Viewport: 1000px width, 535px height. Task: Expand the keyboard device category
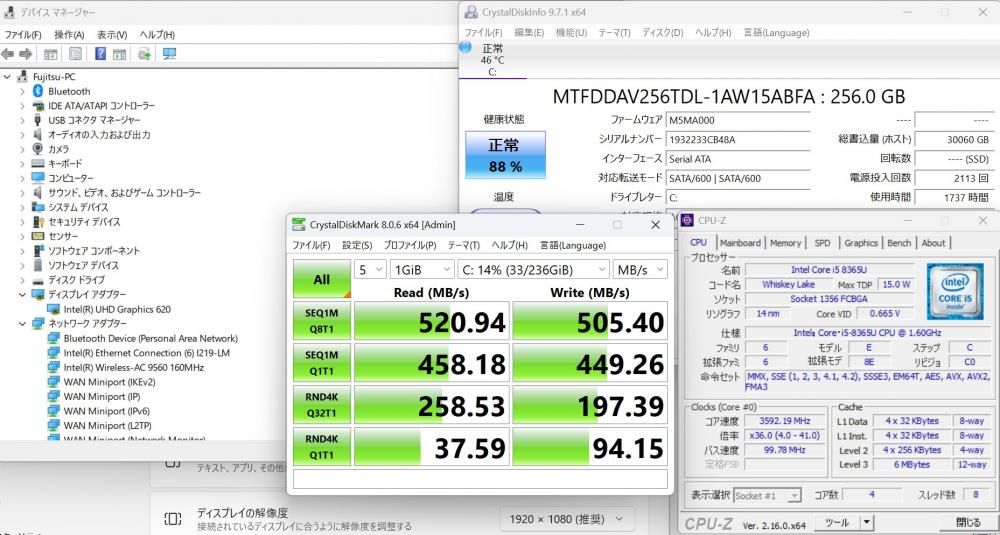pos(22,163)
